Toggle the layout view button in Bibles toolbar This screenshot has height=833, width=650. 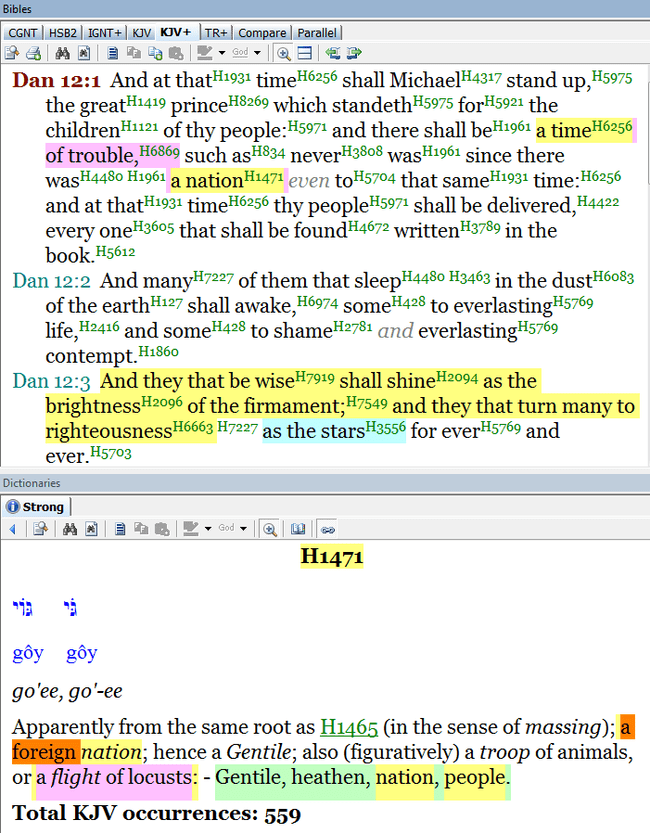click(x=305, y=53)
